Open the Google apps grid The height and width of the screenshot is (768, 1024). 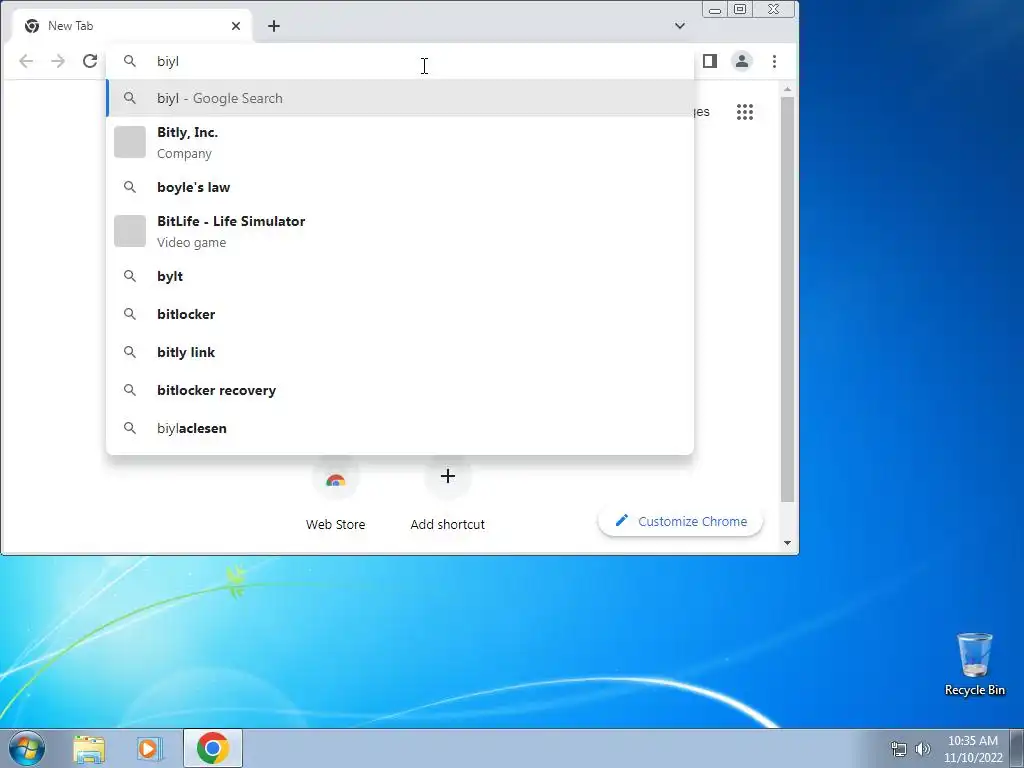pos(745,112)
